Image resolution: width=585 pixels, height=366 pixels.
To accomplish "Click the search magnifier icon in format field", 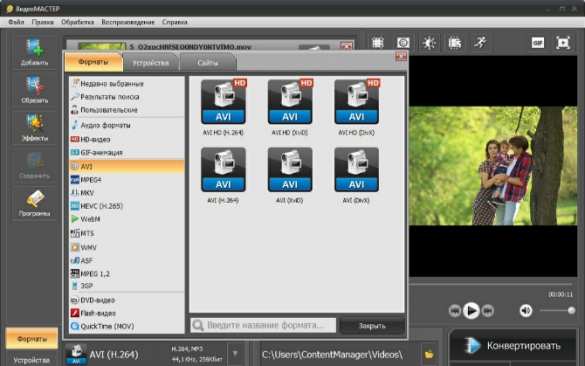I will (x=198, y=325).
